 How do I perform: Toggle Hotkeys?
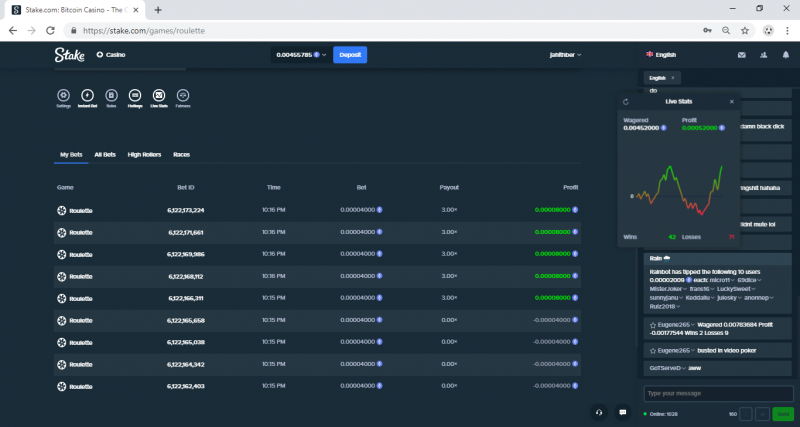click(x=135, y=95)
